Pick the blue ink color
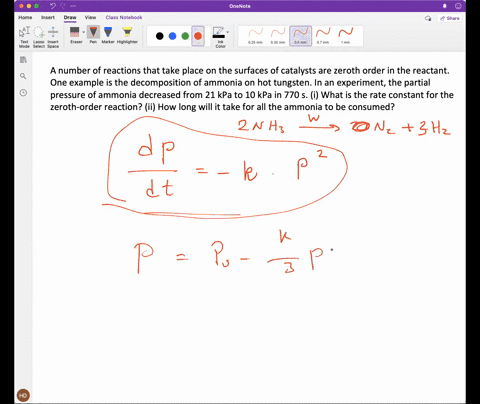Image resolution: width=480 pixels, height=404 pixels. (x=172, y=36)
